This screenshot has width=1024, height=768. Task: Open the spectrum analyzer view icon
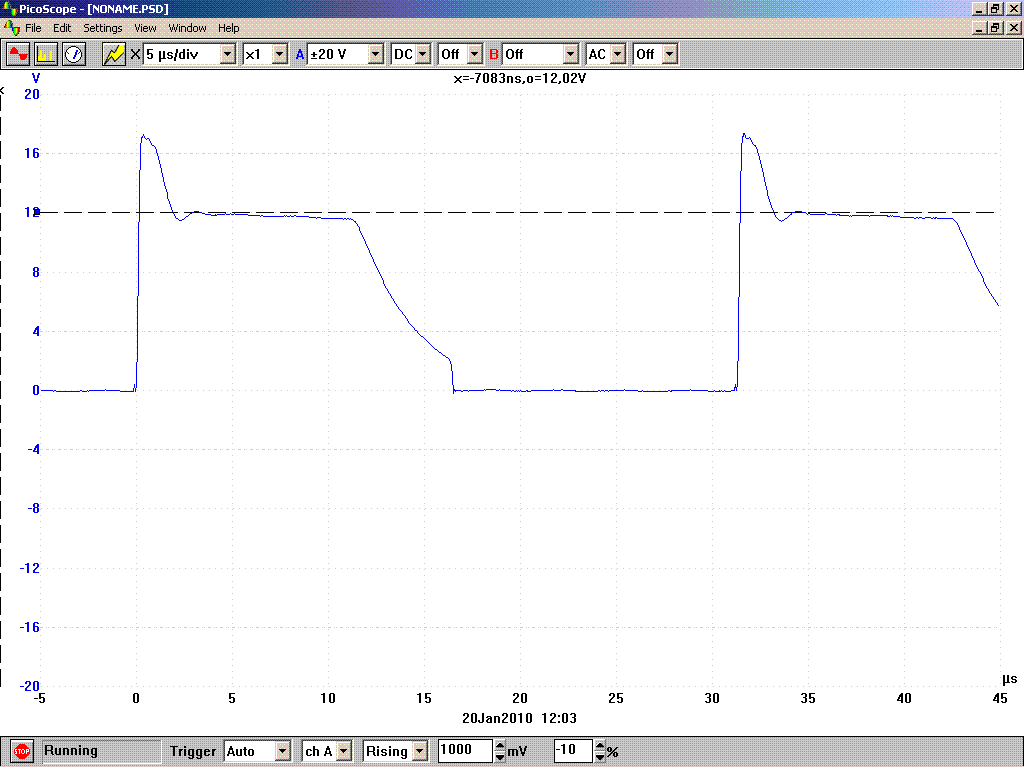46,54
